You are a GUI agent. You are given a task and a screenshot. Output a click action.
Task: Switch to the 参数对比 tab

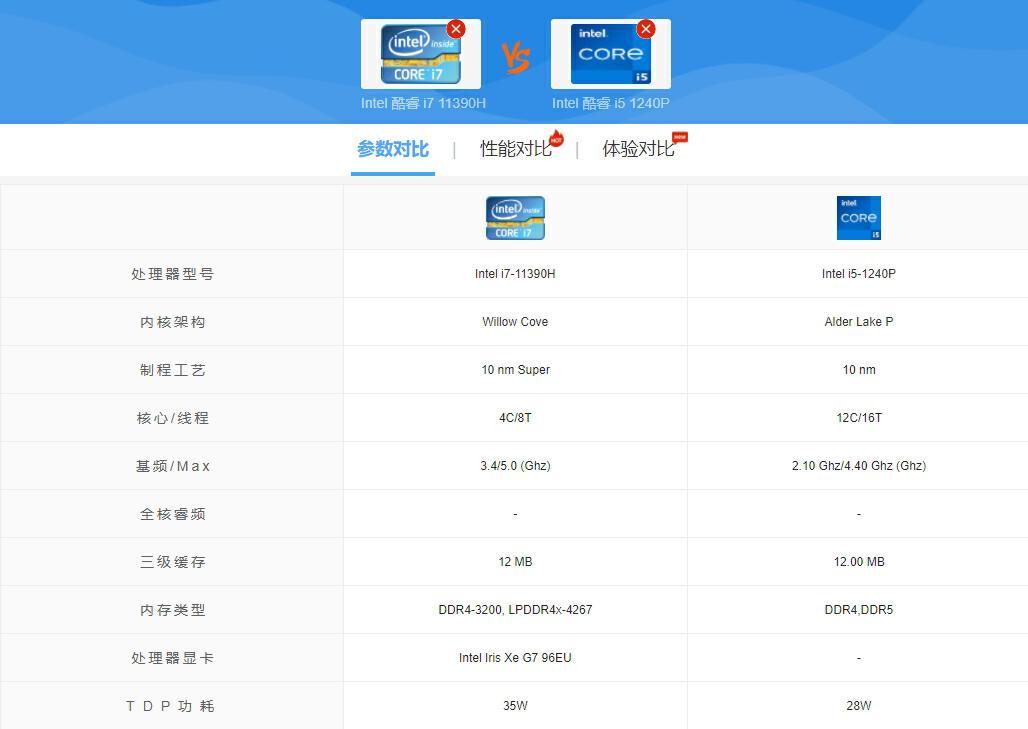pos(393,149)
